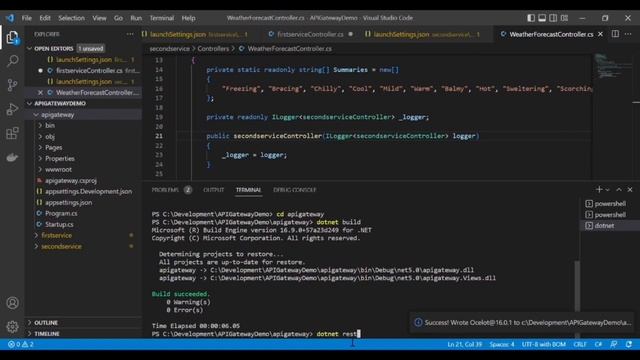Open apigateway.csproj in the explorer
Screen dimensions: 640x360
click(71, 180)
